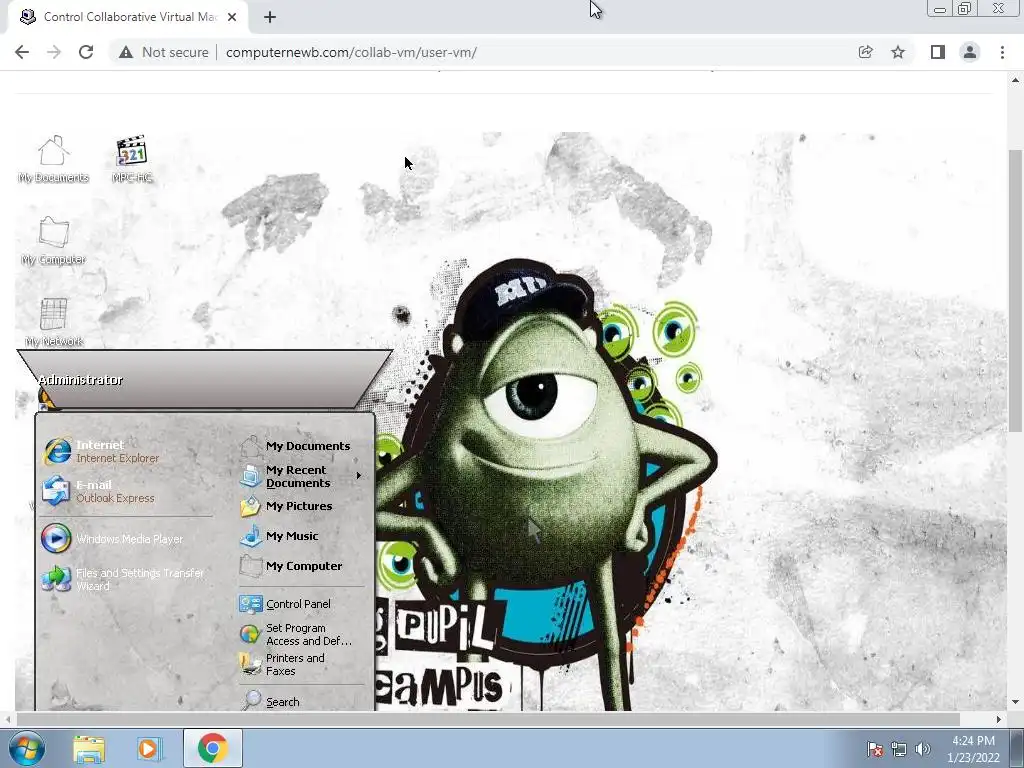Screen dimensions: 1024x768
Task: Open My Music in start menu
Action: (x=280, y=536)
